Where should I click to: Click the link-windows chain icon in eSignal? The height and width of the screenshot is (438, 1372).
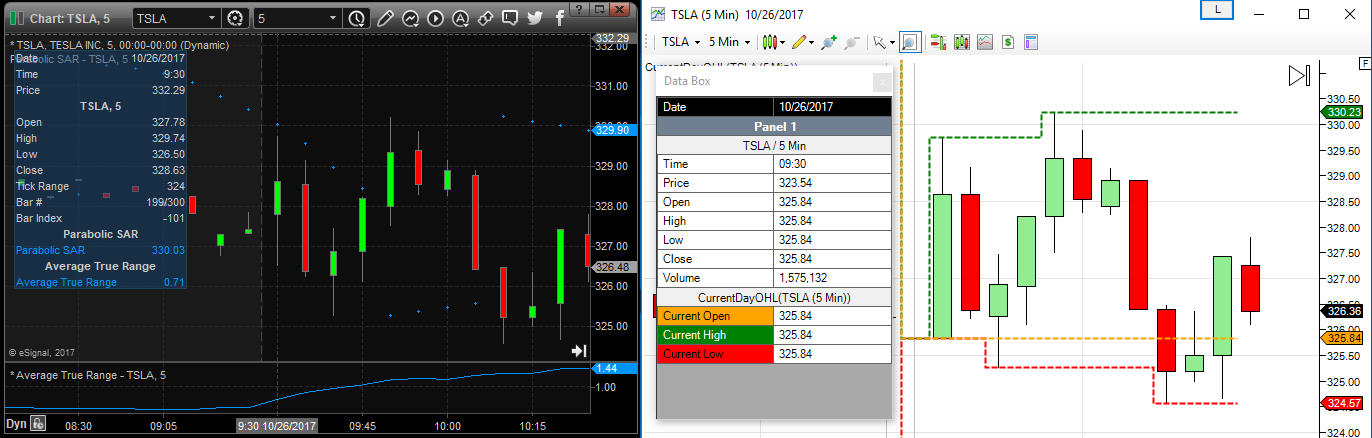[484, 18]
